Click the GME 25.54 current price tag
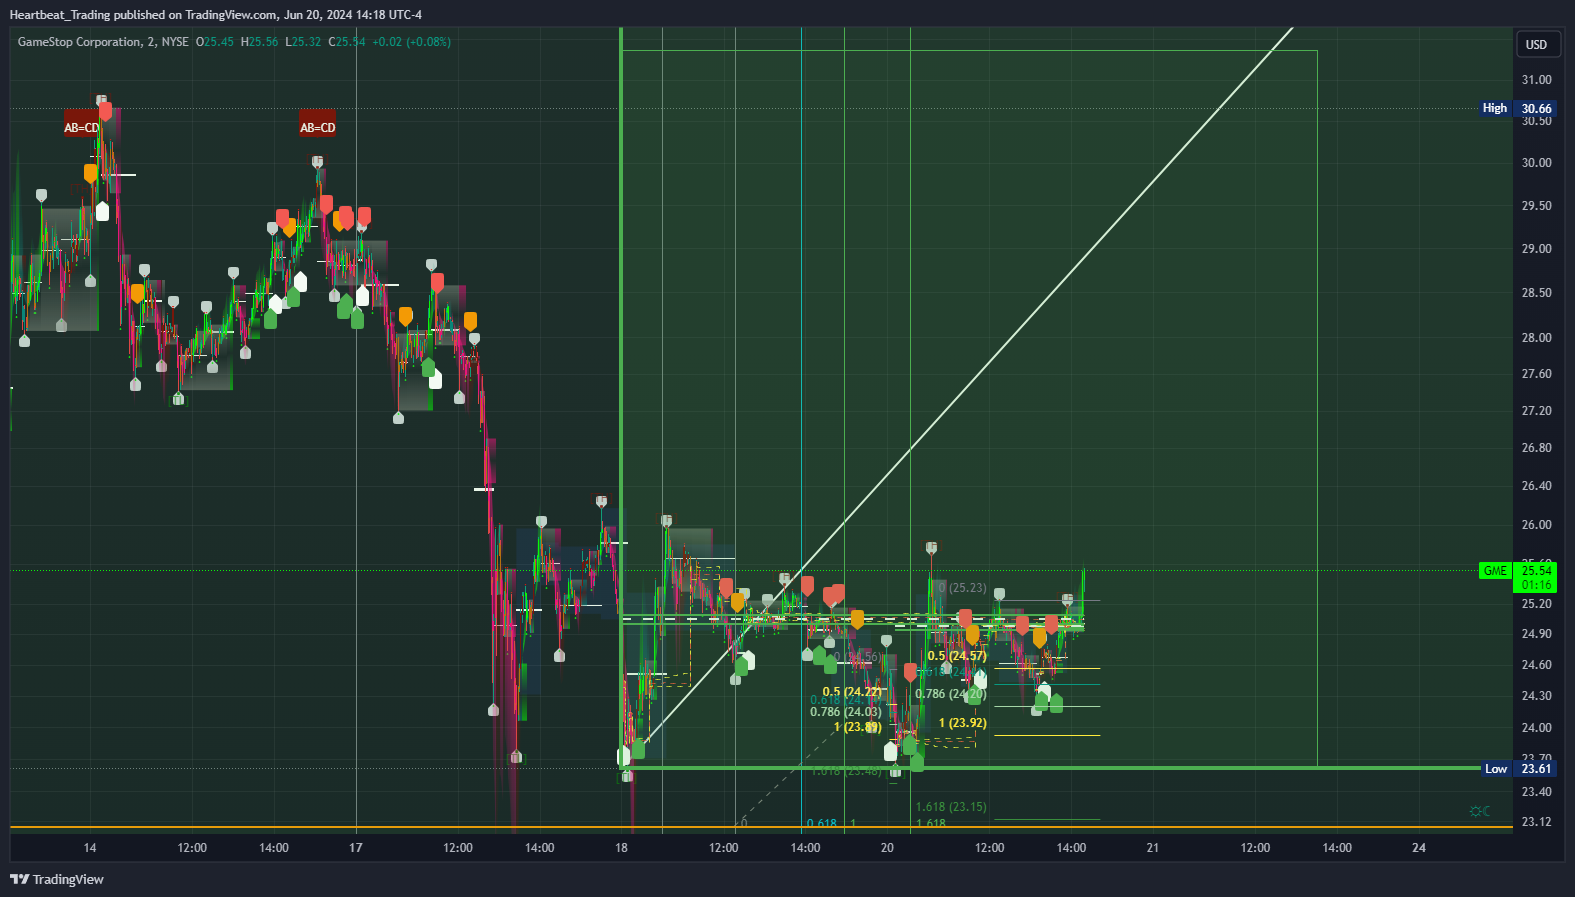The height and width of the screenshot is (897, 1575). pyautogui.click(x=1518, y=577)
